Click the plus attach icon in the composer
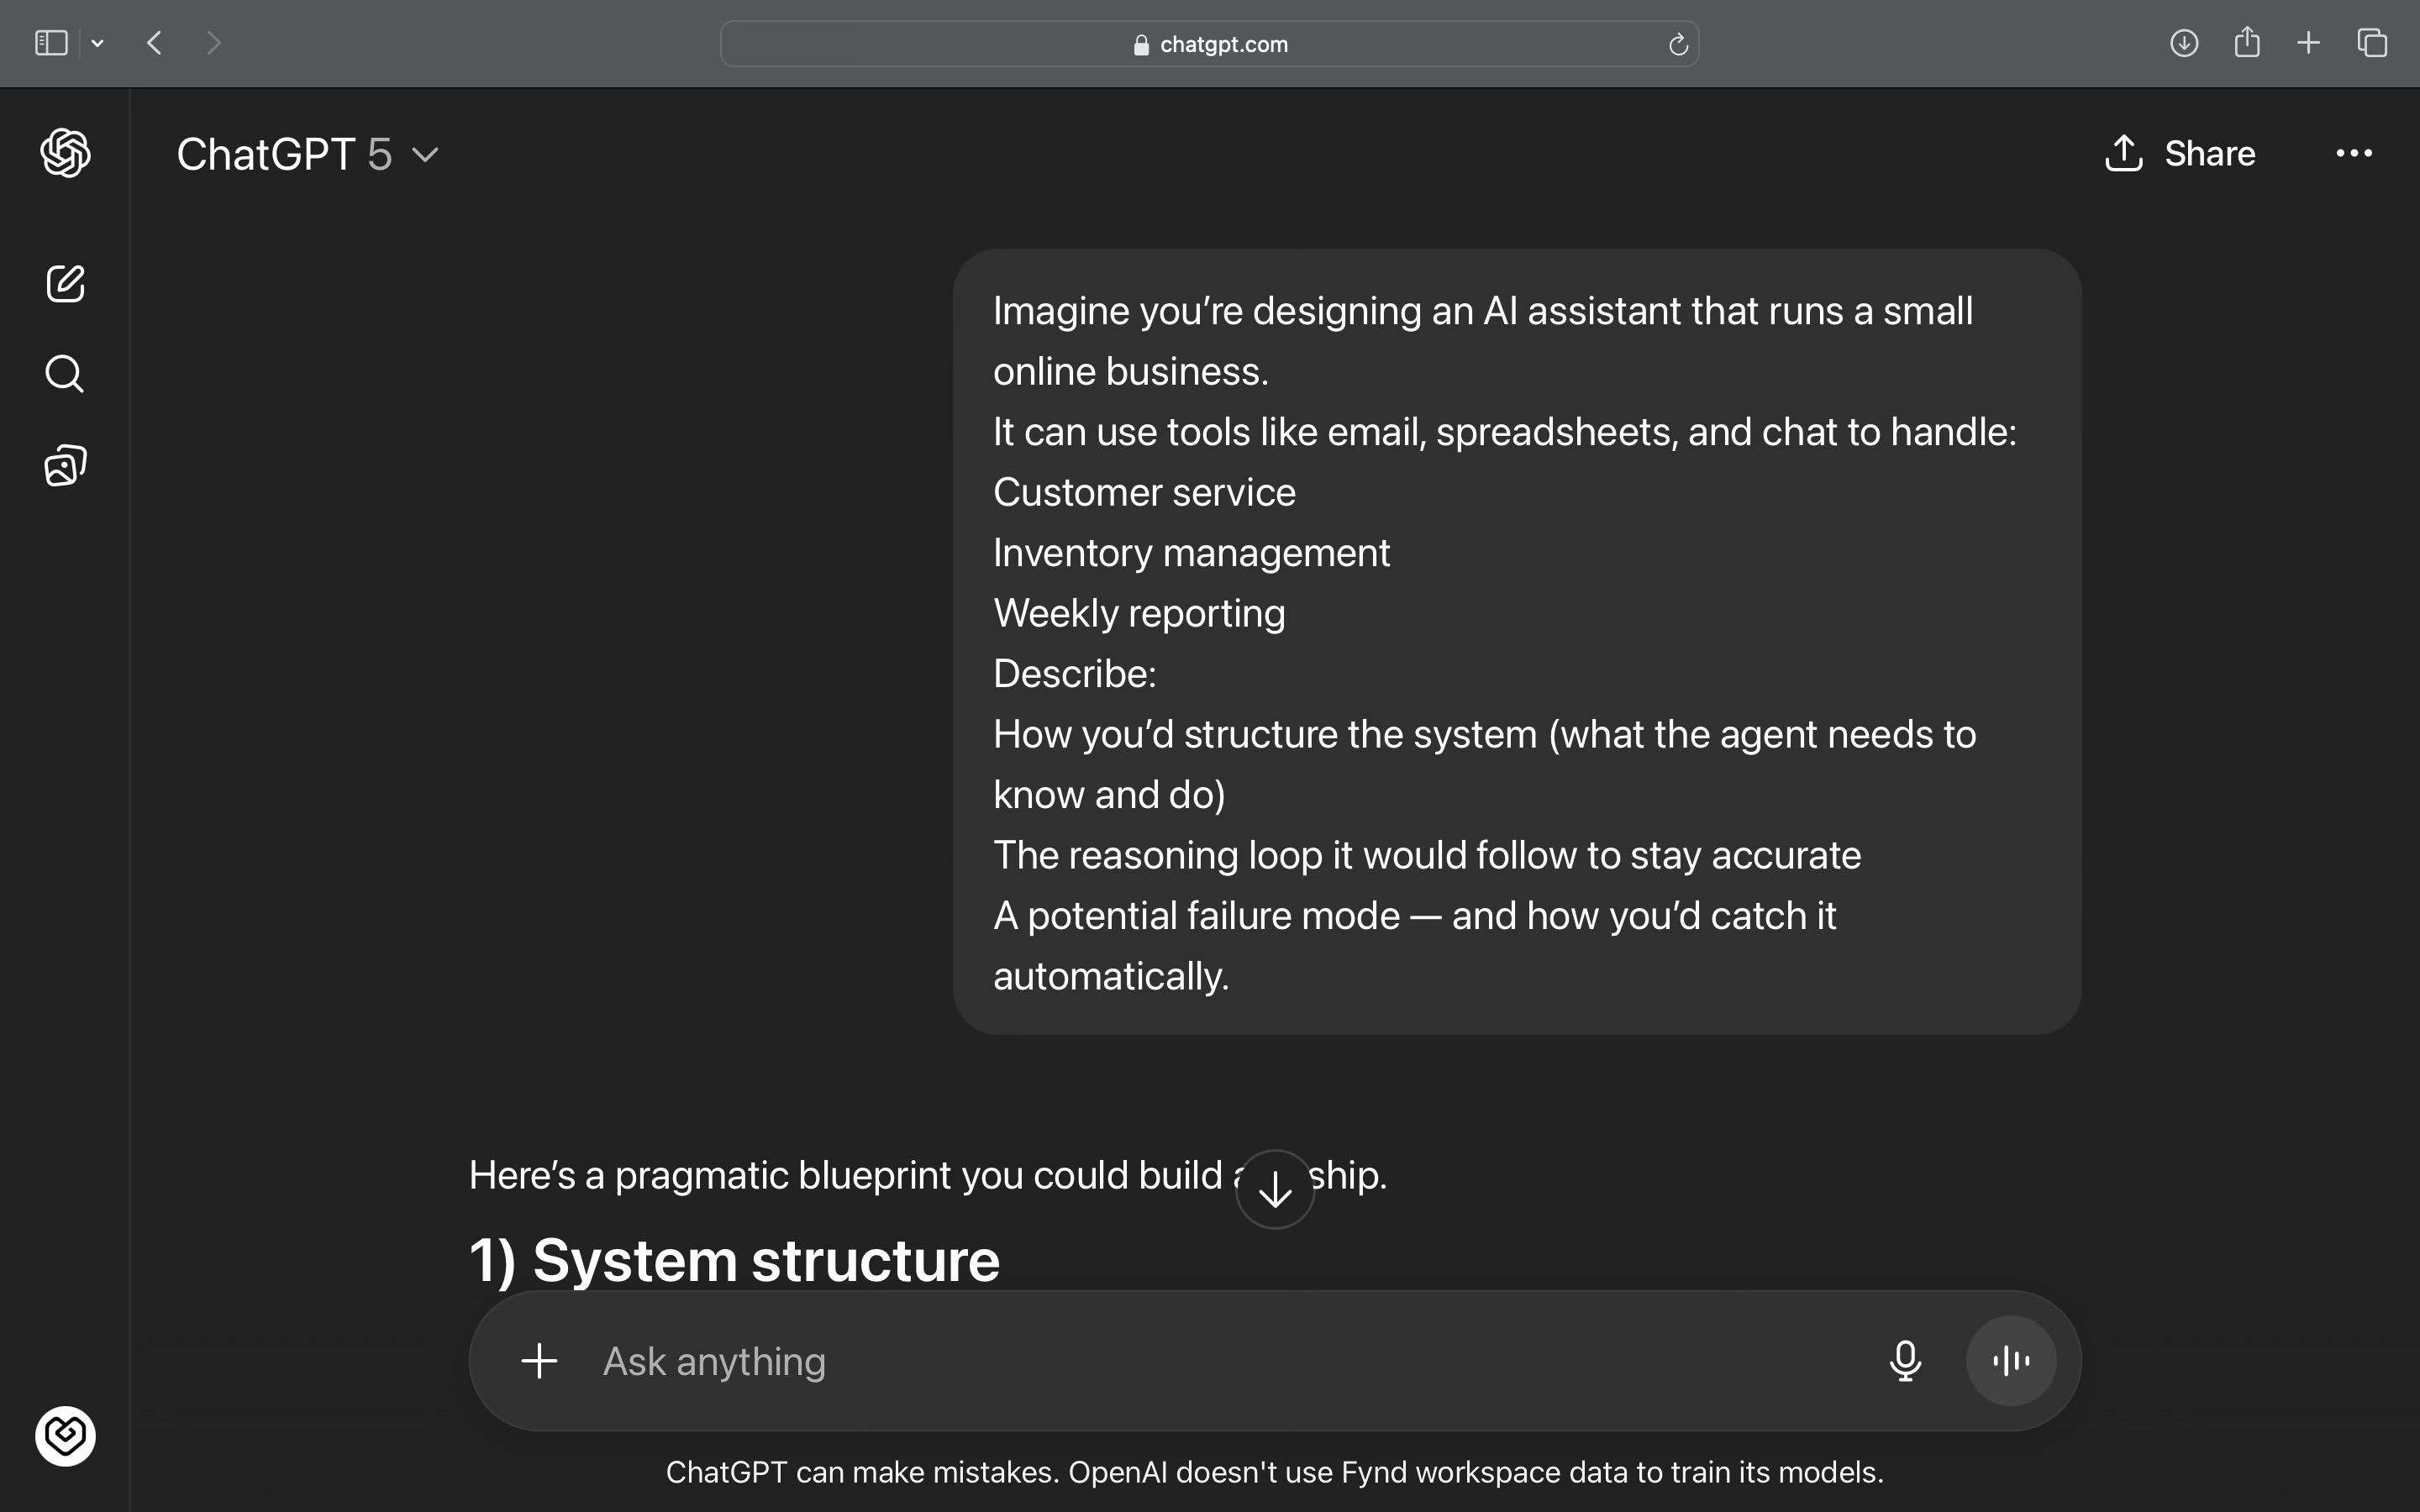The width and height of the screenshot is (2420, 1512). point(539,1361)
